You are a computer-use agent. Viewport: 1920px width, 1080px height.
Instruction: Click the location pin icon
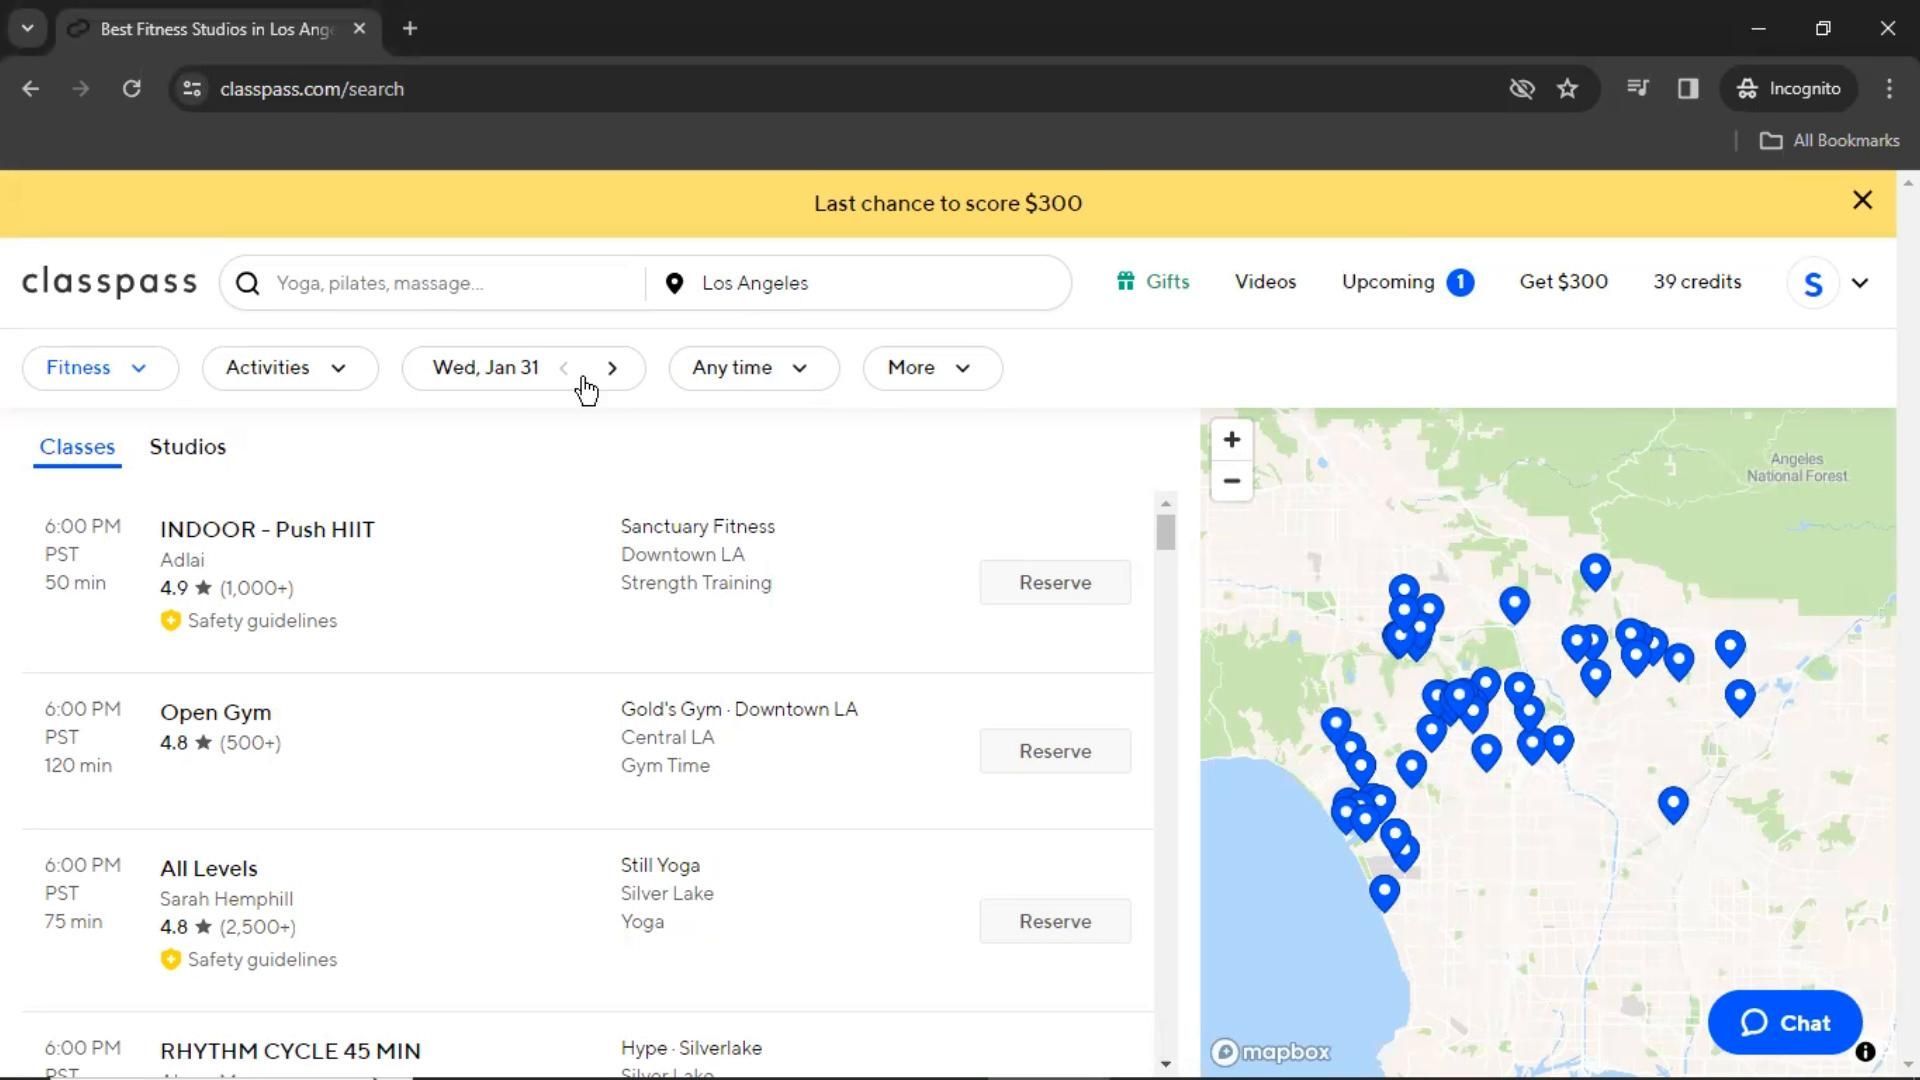point(674,283)
